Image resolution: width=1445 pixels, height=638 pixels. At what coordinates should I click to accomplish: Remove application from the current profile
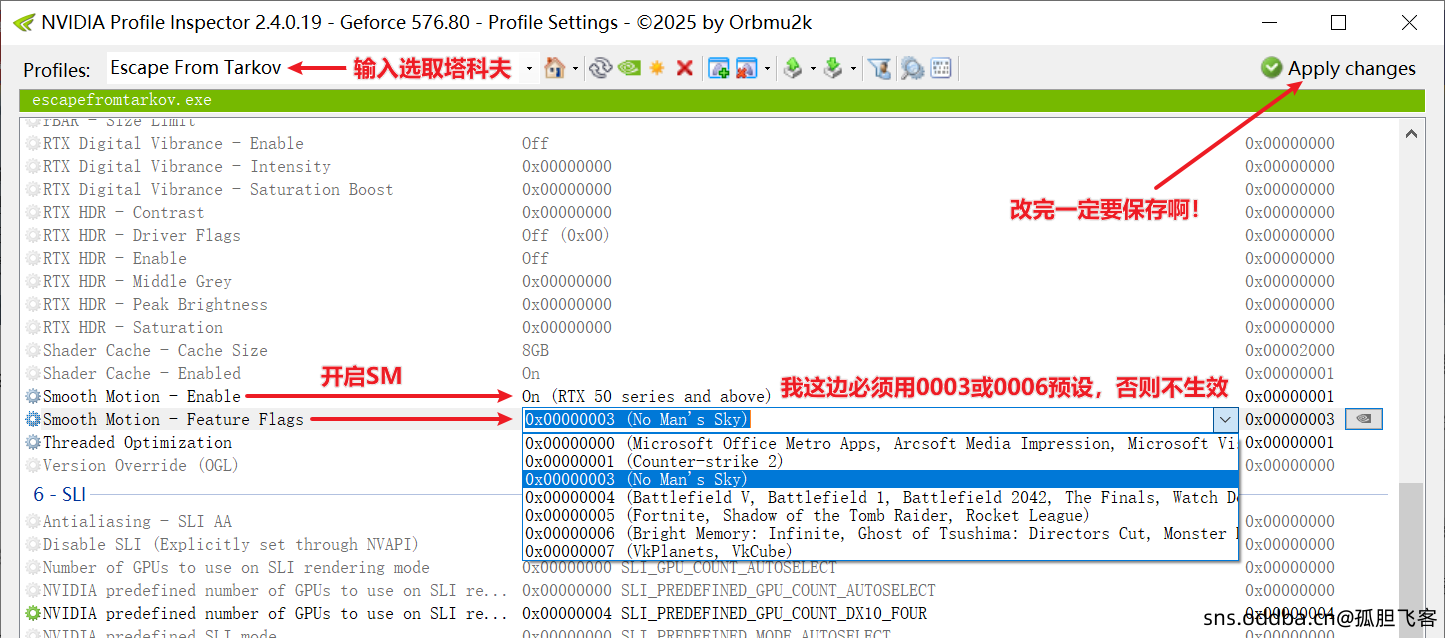(746, 68)
